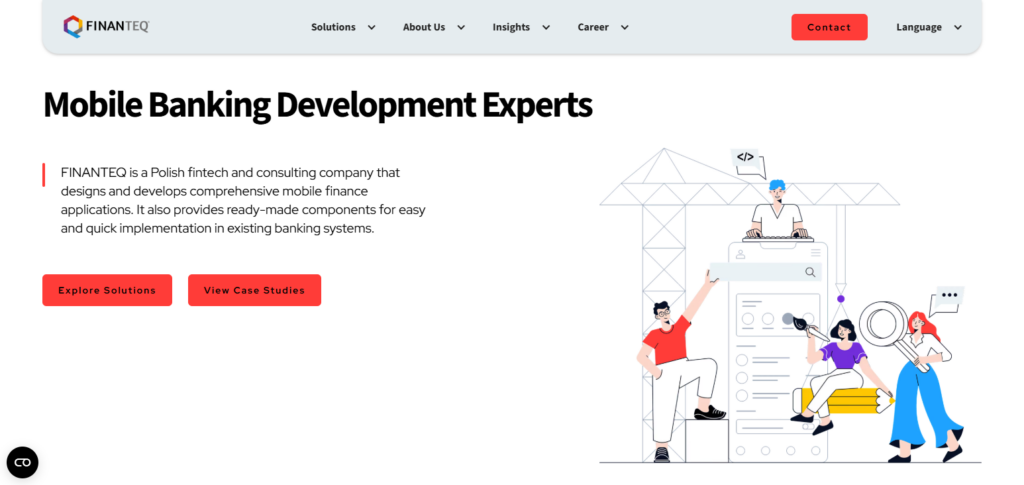Click the construction team hero illustration
The width and height of the screenshot is (1024, 485).
tap(790, 305)
